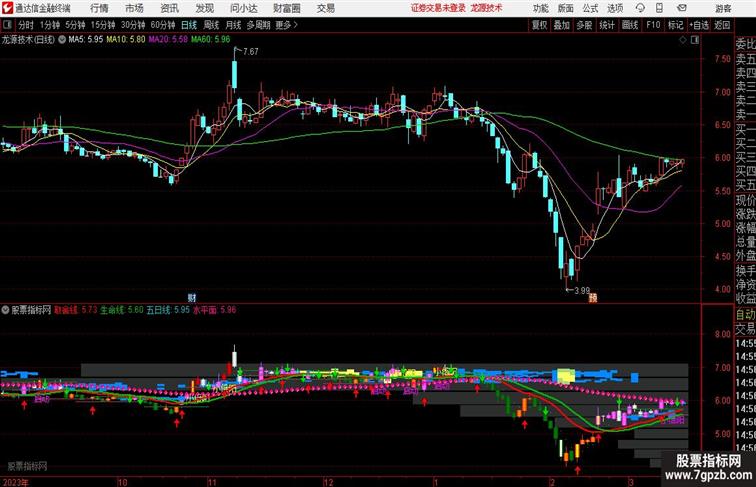Viewport: 756px width, 487px height.
Task: Open the 公式 menu
Action: pyautogui.click(x=590, y=8)
